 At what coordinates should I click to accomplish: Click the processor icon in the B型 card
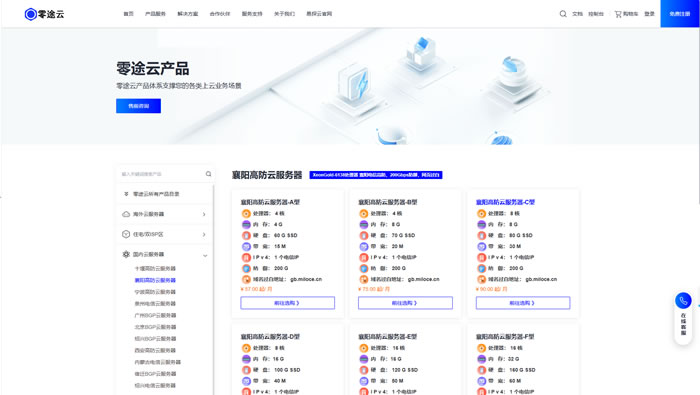[x=363, y=213]
